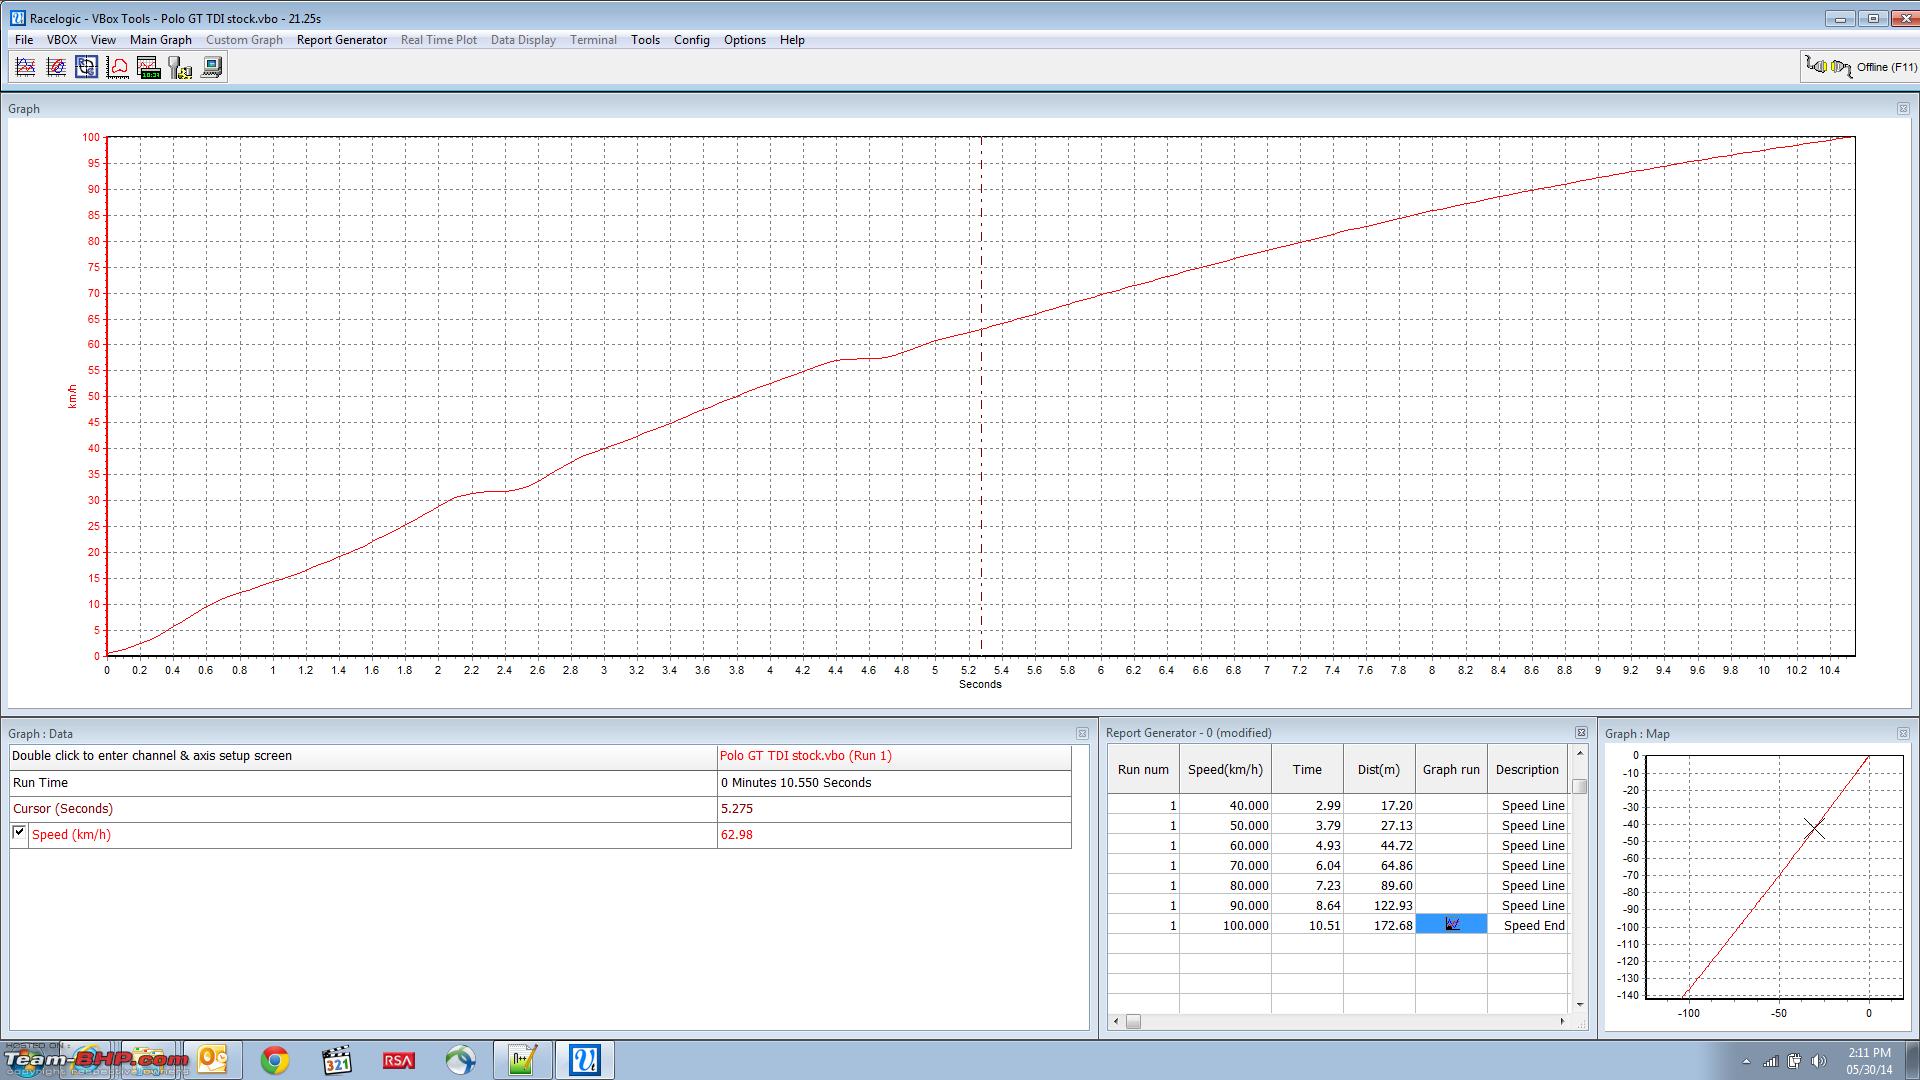1920x1080 pixels.
Task: Open the RSA application on the taskbar
Action: point(399,1060)
